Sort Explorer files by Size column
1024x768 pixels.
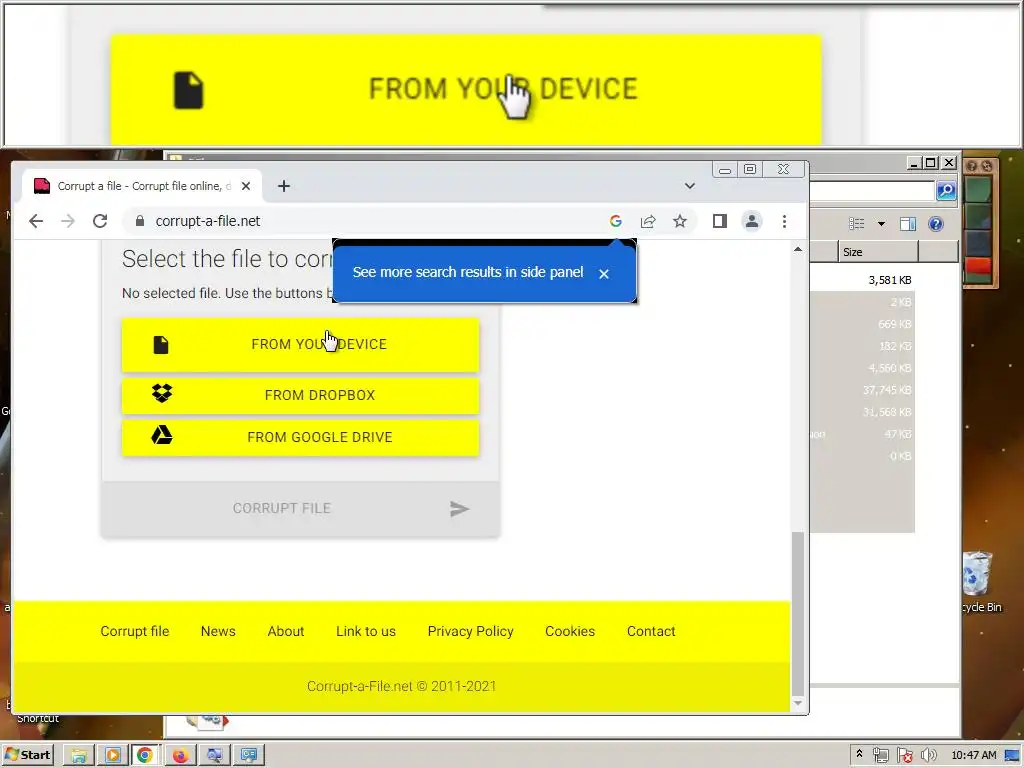(878, 252)
